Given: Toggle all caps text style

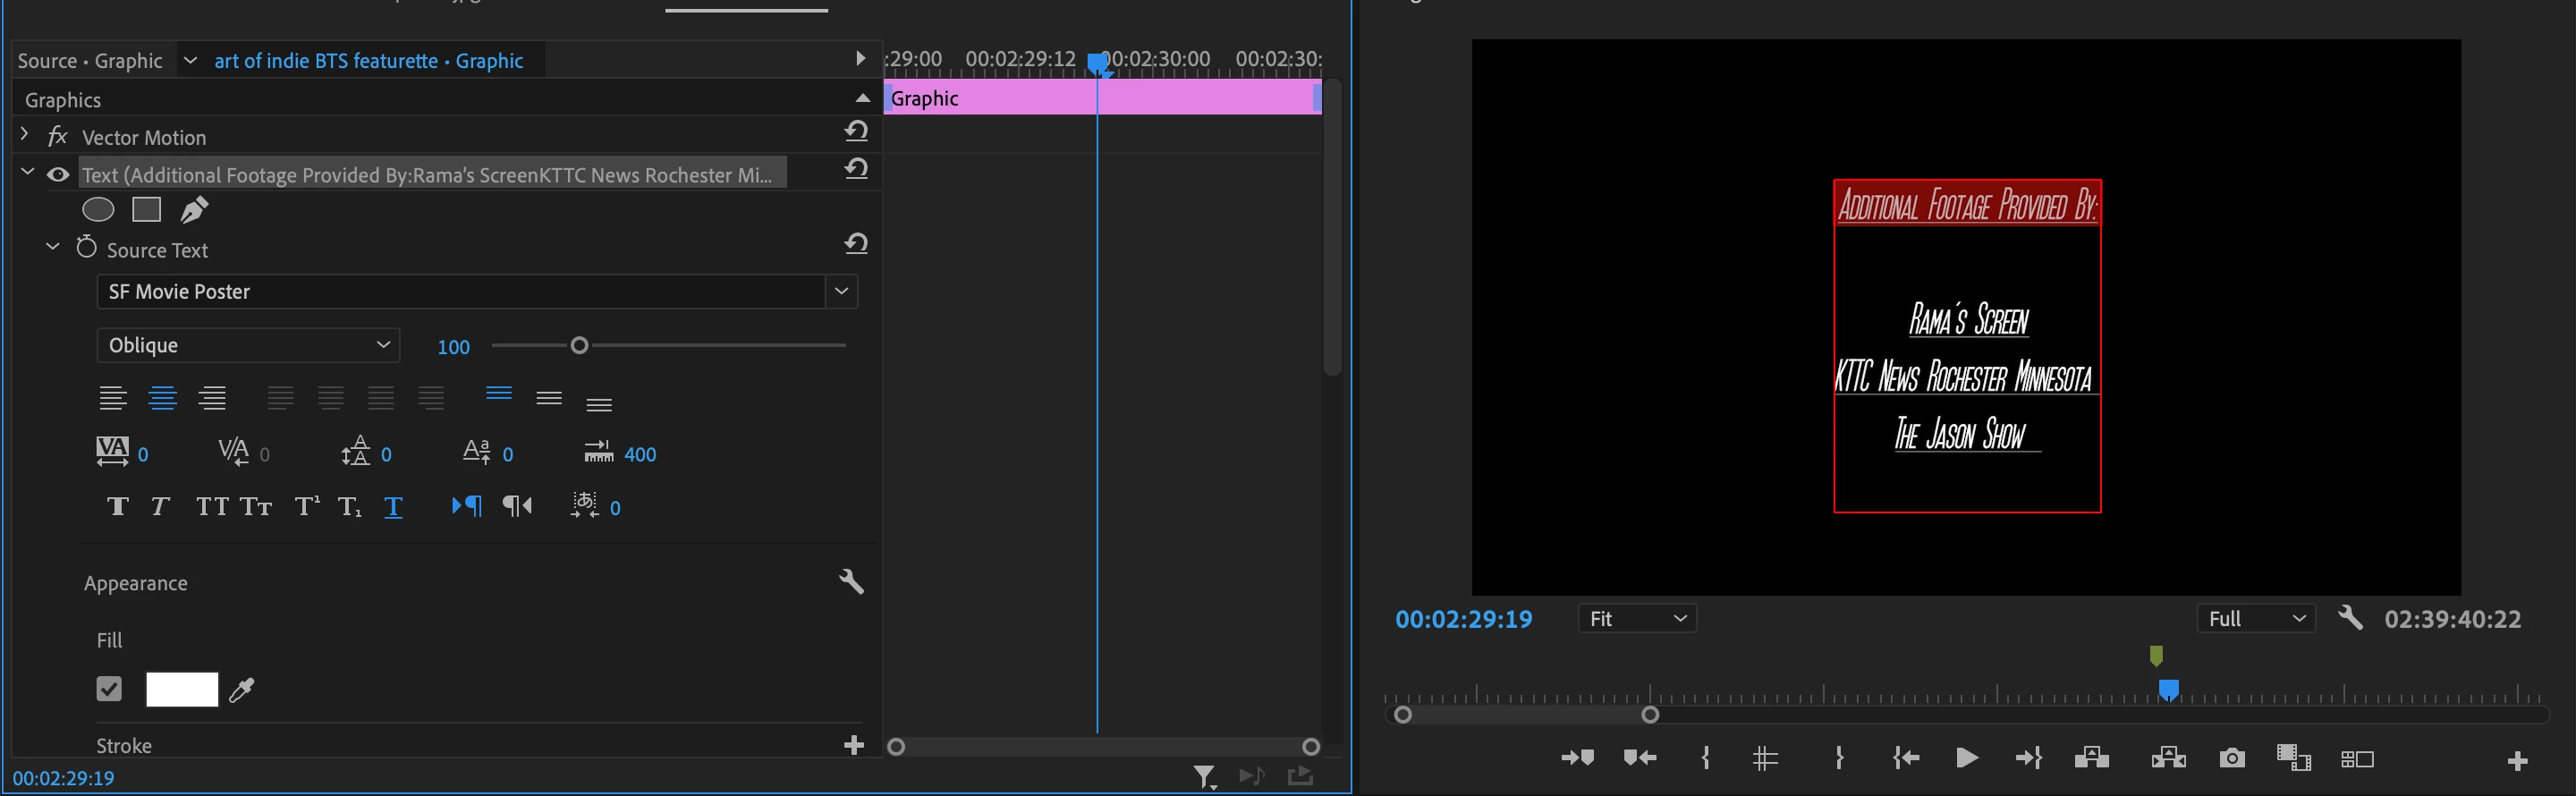Looking at the screenshot, I should tap(212, 507).
